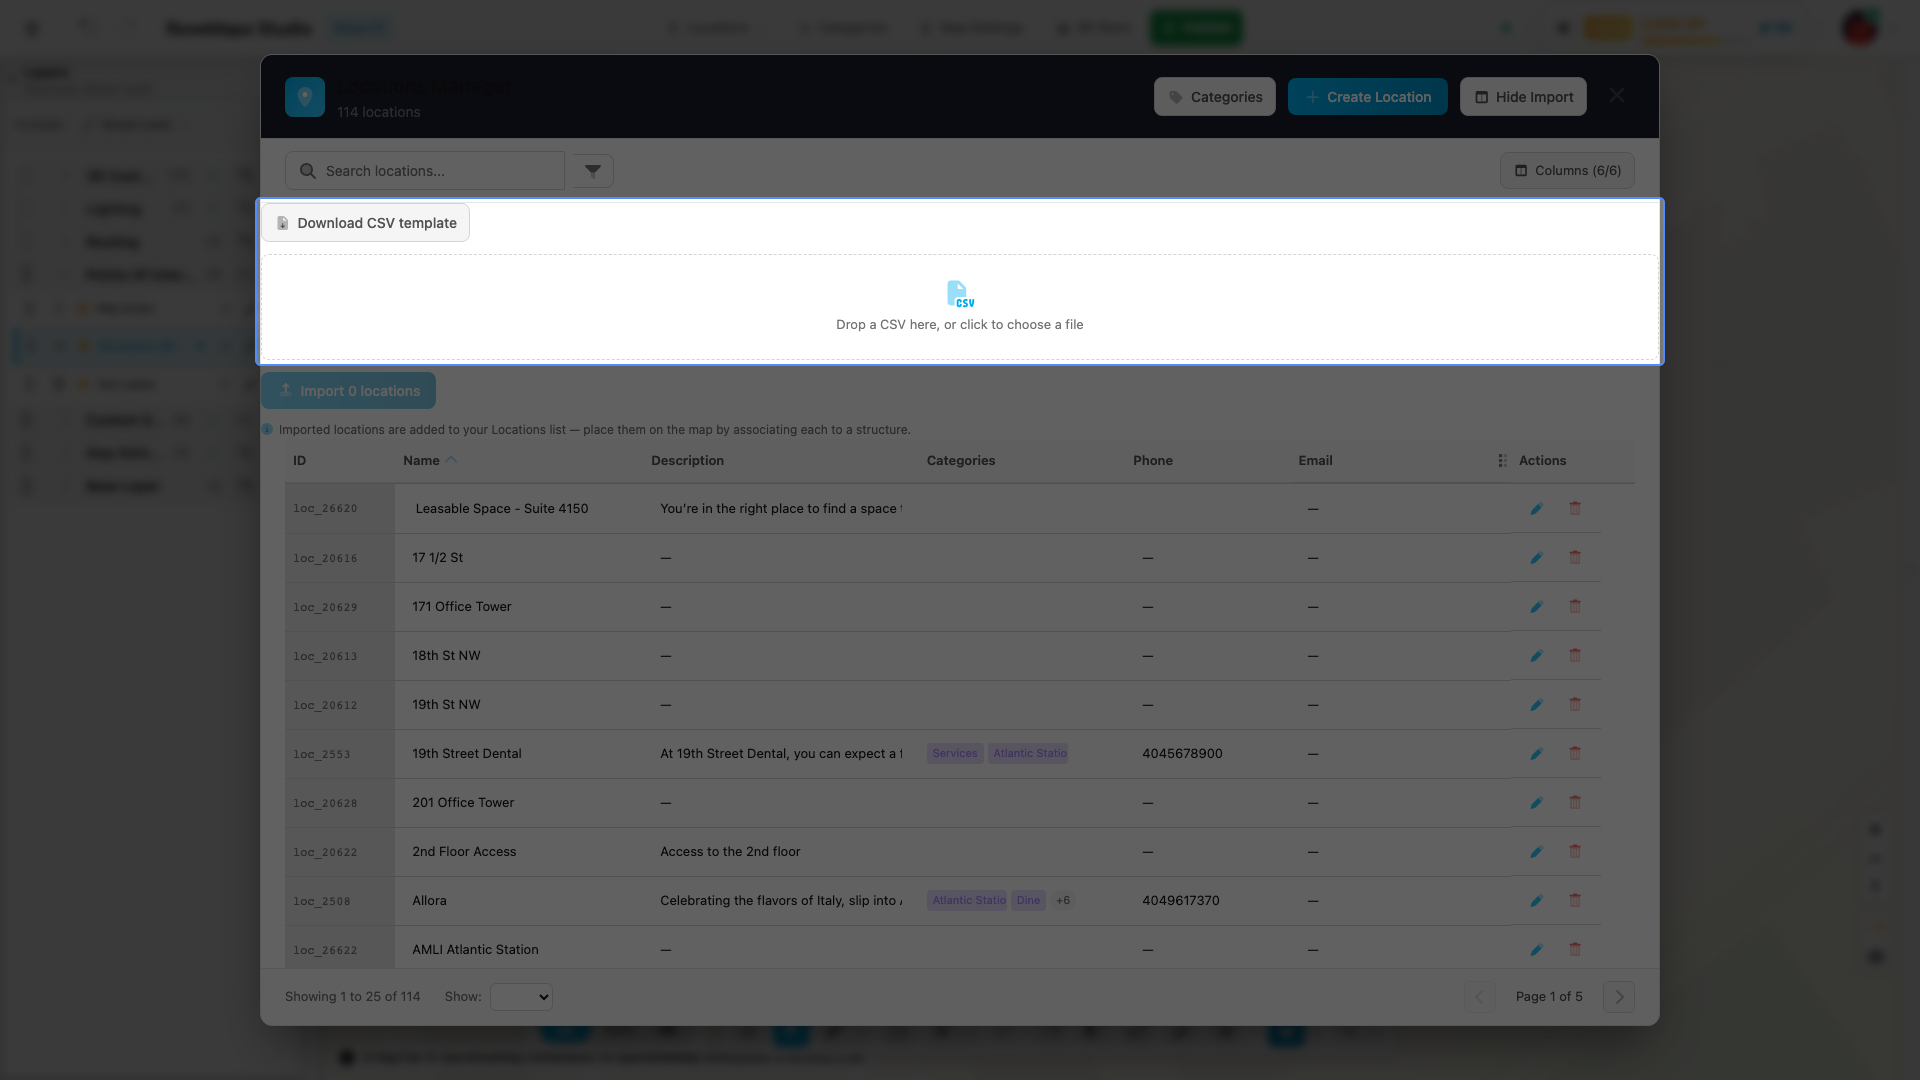Sort by the Name column header
1920x1080 pixels.
click(430, 461)
